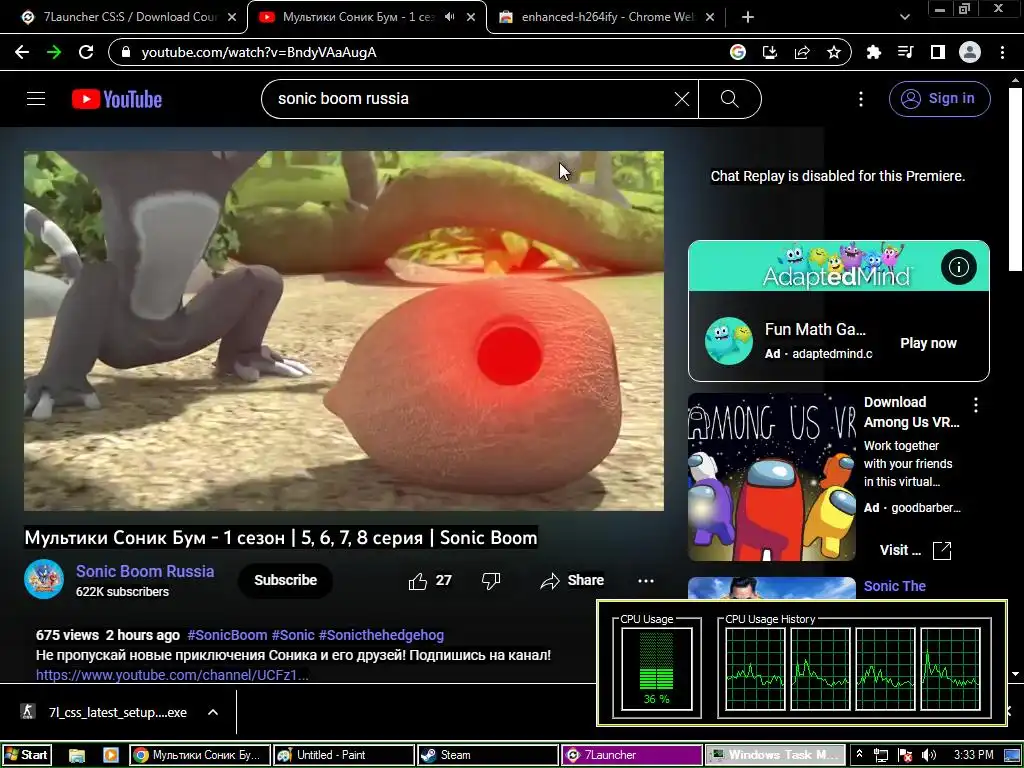Open the file explorer quick launch icon
Viewport: 1024px width, 768px height.
(77, 755)
